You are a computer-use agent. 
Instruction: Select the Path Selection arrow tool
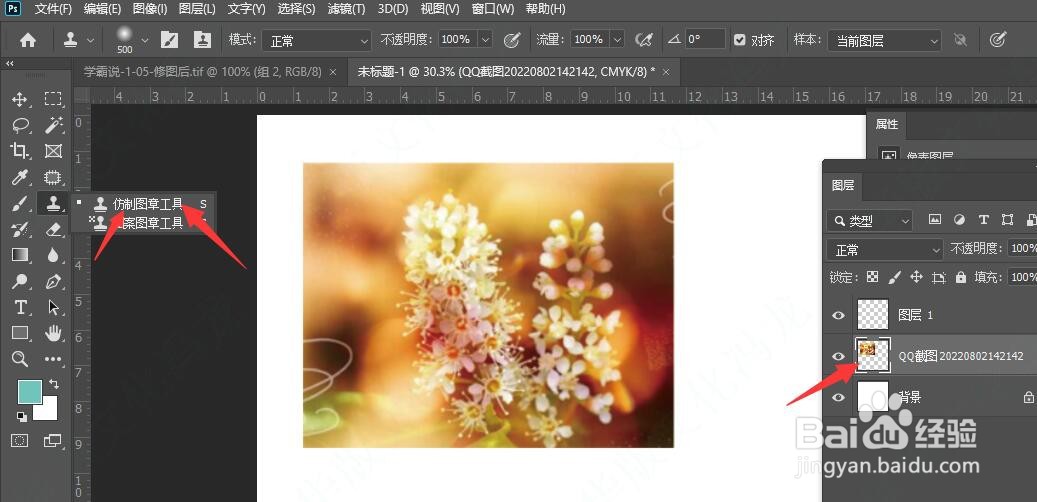53,308
